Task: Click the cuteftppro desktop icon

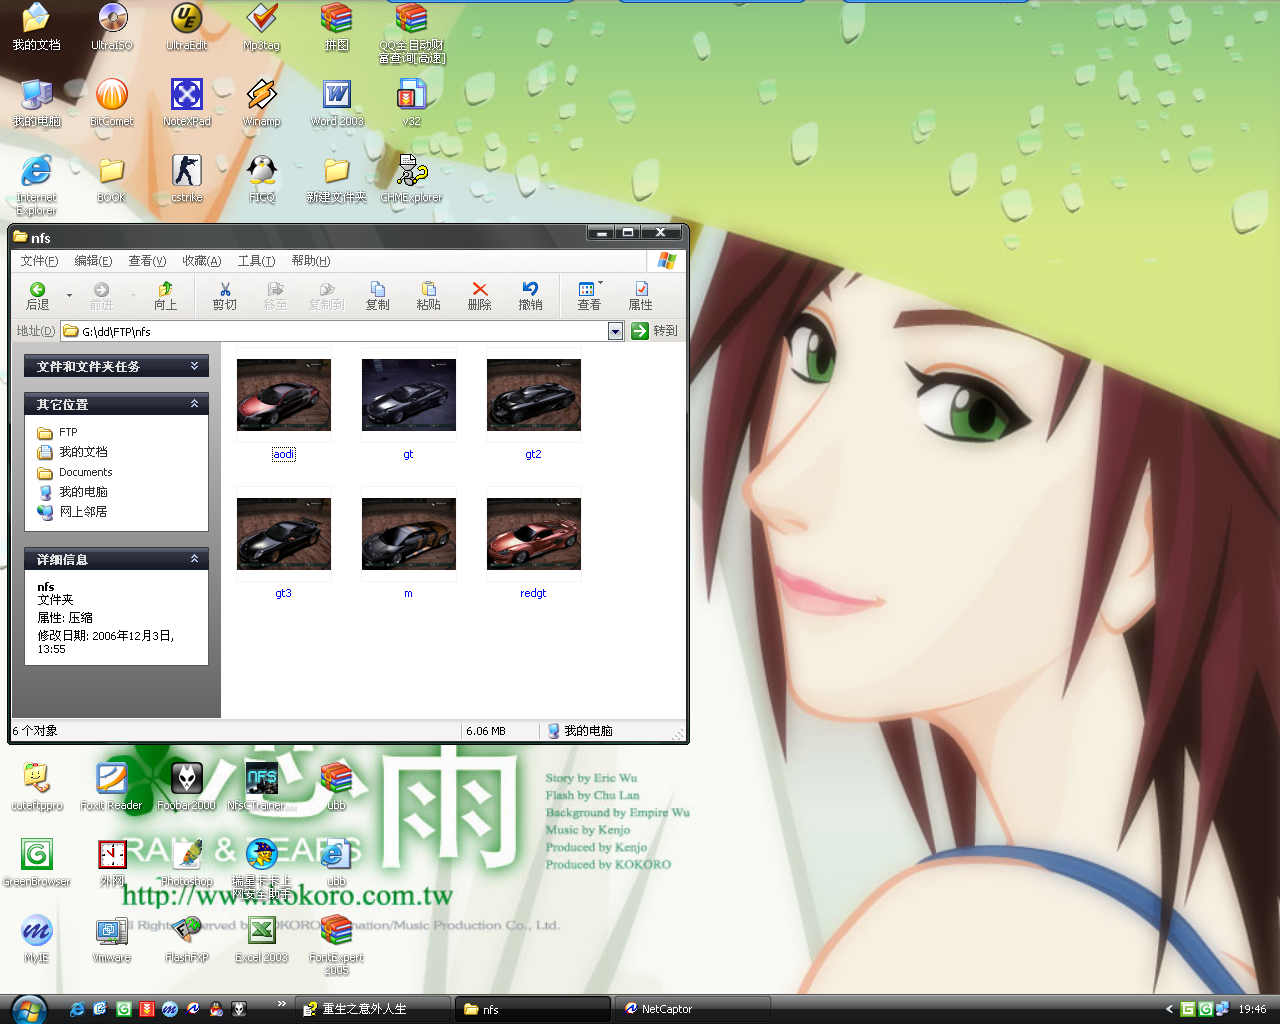Action: coord(36,787)
